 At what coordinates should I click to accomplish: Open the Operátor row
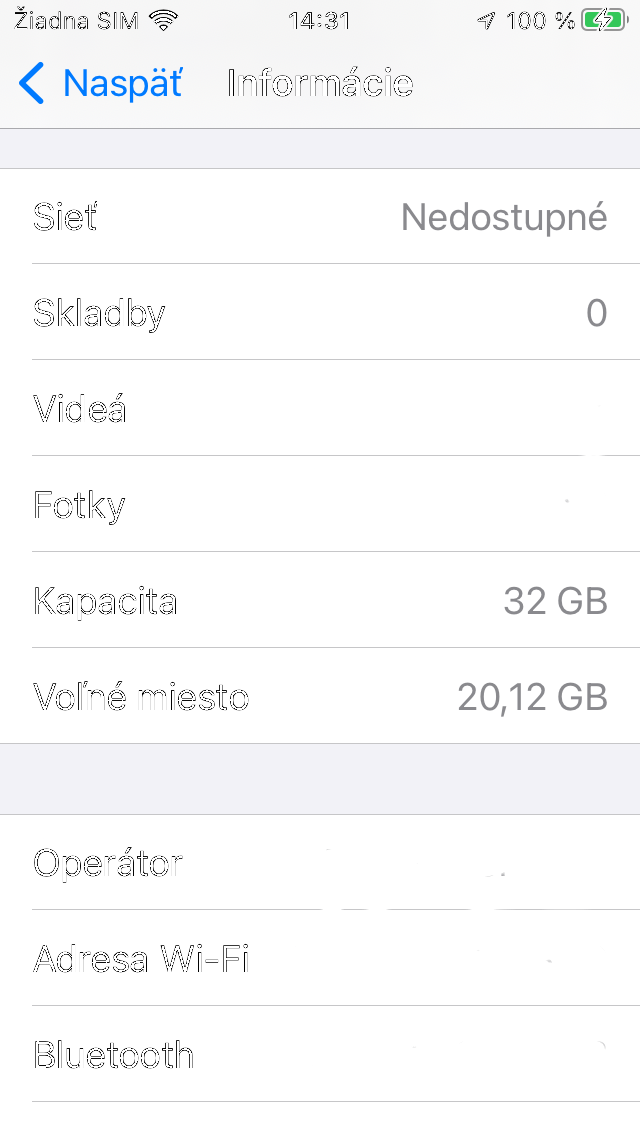coord(320,863)
